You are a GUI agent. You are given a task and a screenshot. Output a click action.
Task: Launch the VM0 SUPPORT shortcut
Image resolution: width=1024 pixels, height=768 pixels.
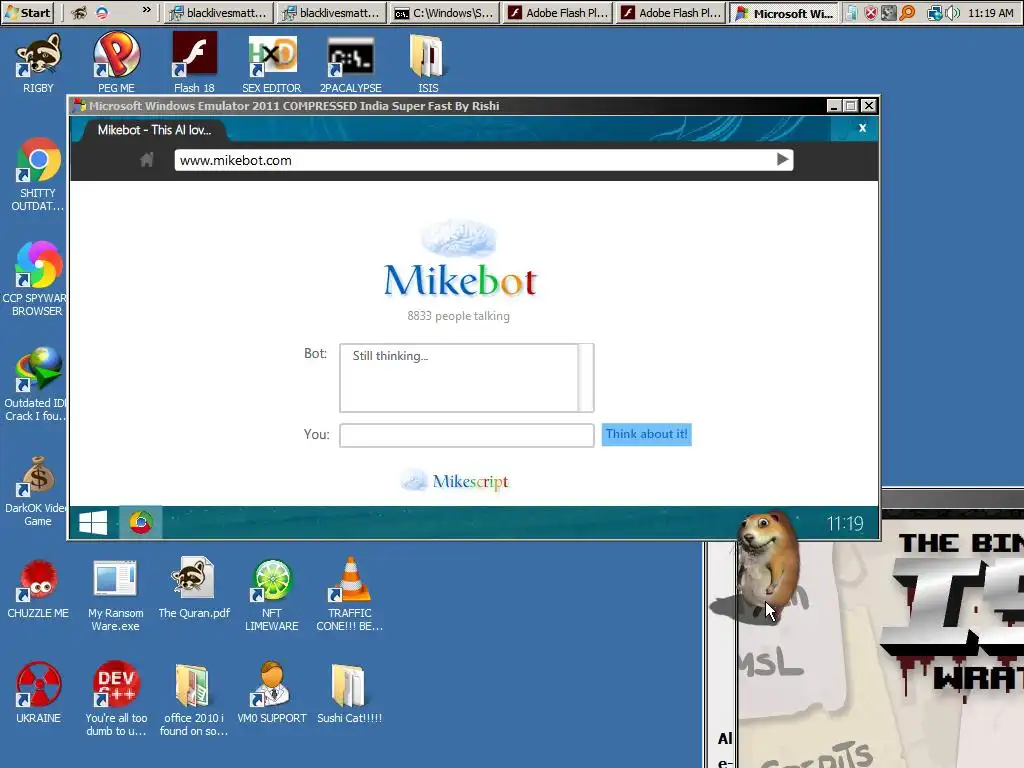tap(272, 692)
